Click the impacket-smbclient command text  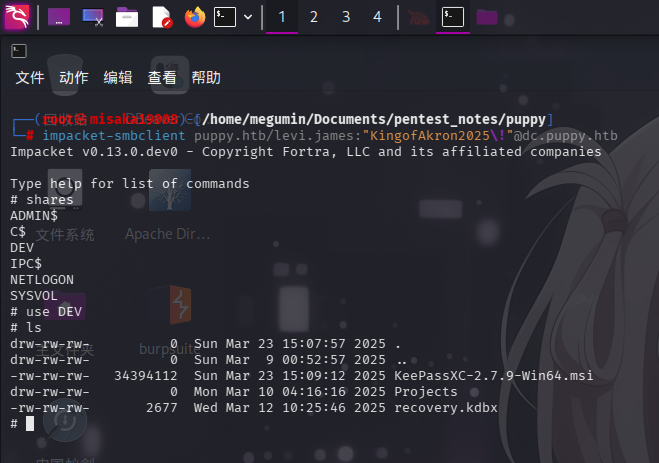coord(114,136)
